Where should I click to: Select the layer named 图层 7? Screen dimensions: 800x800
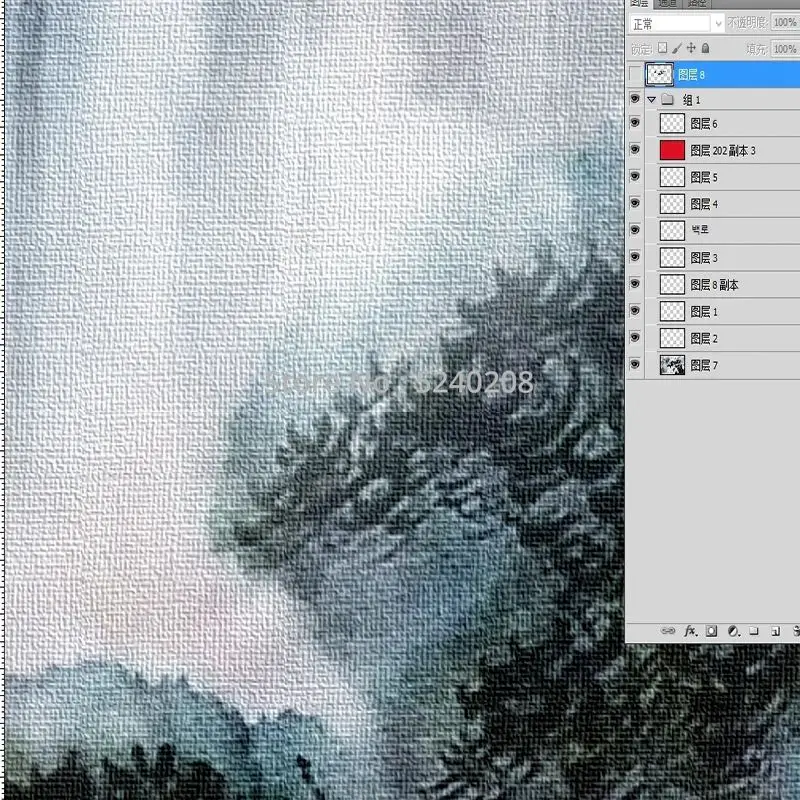pyautogui.click(x=704, y=365)
